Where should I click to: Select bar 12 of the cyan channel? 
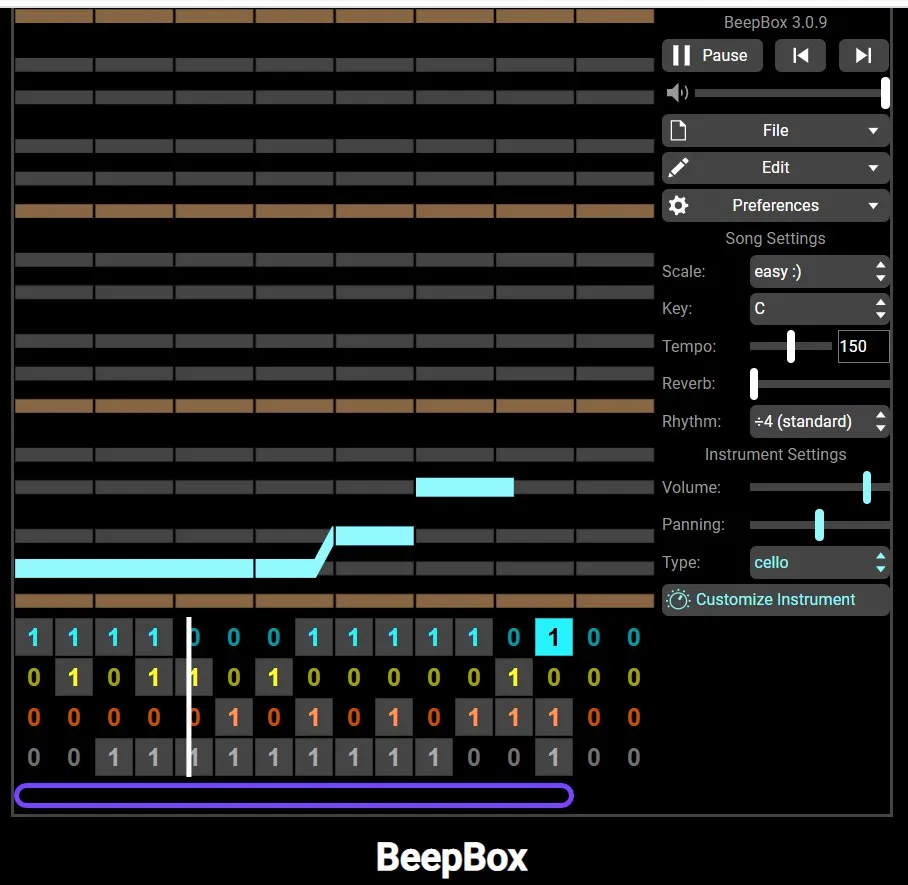click(x=474, y=637)
